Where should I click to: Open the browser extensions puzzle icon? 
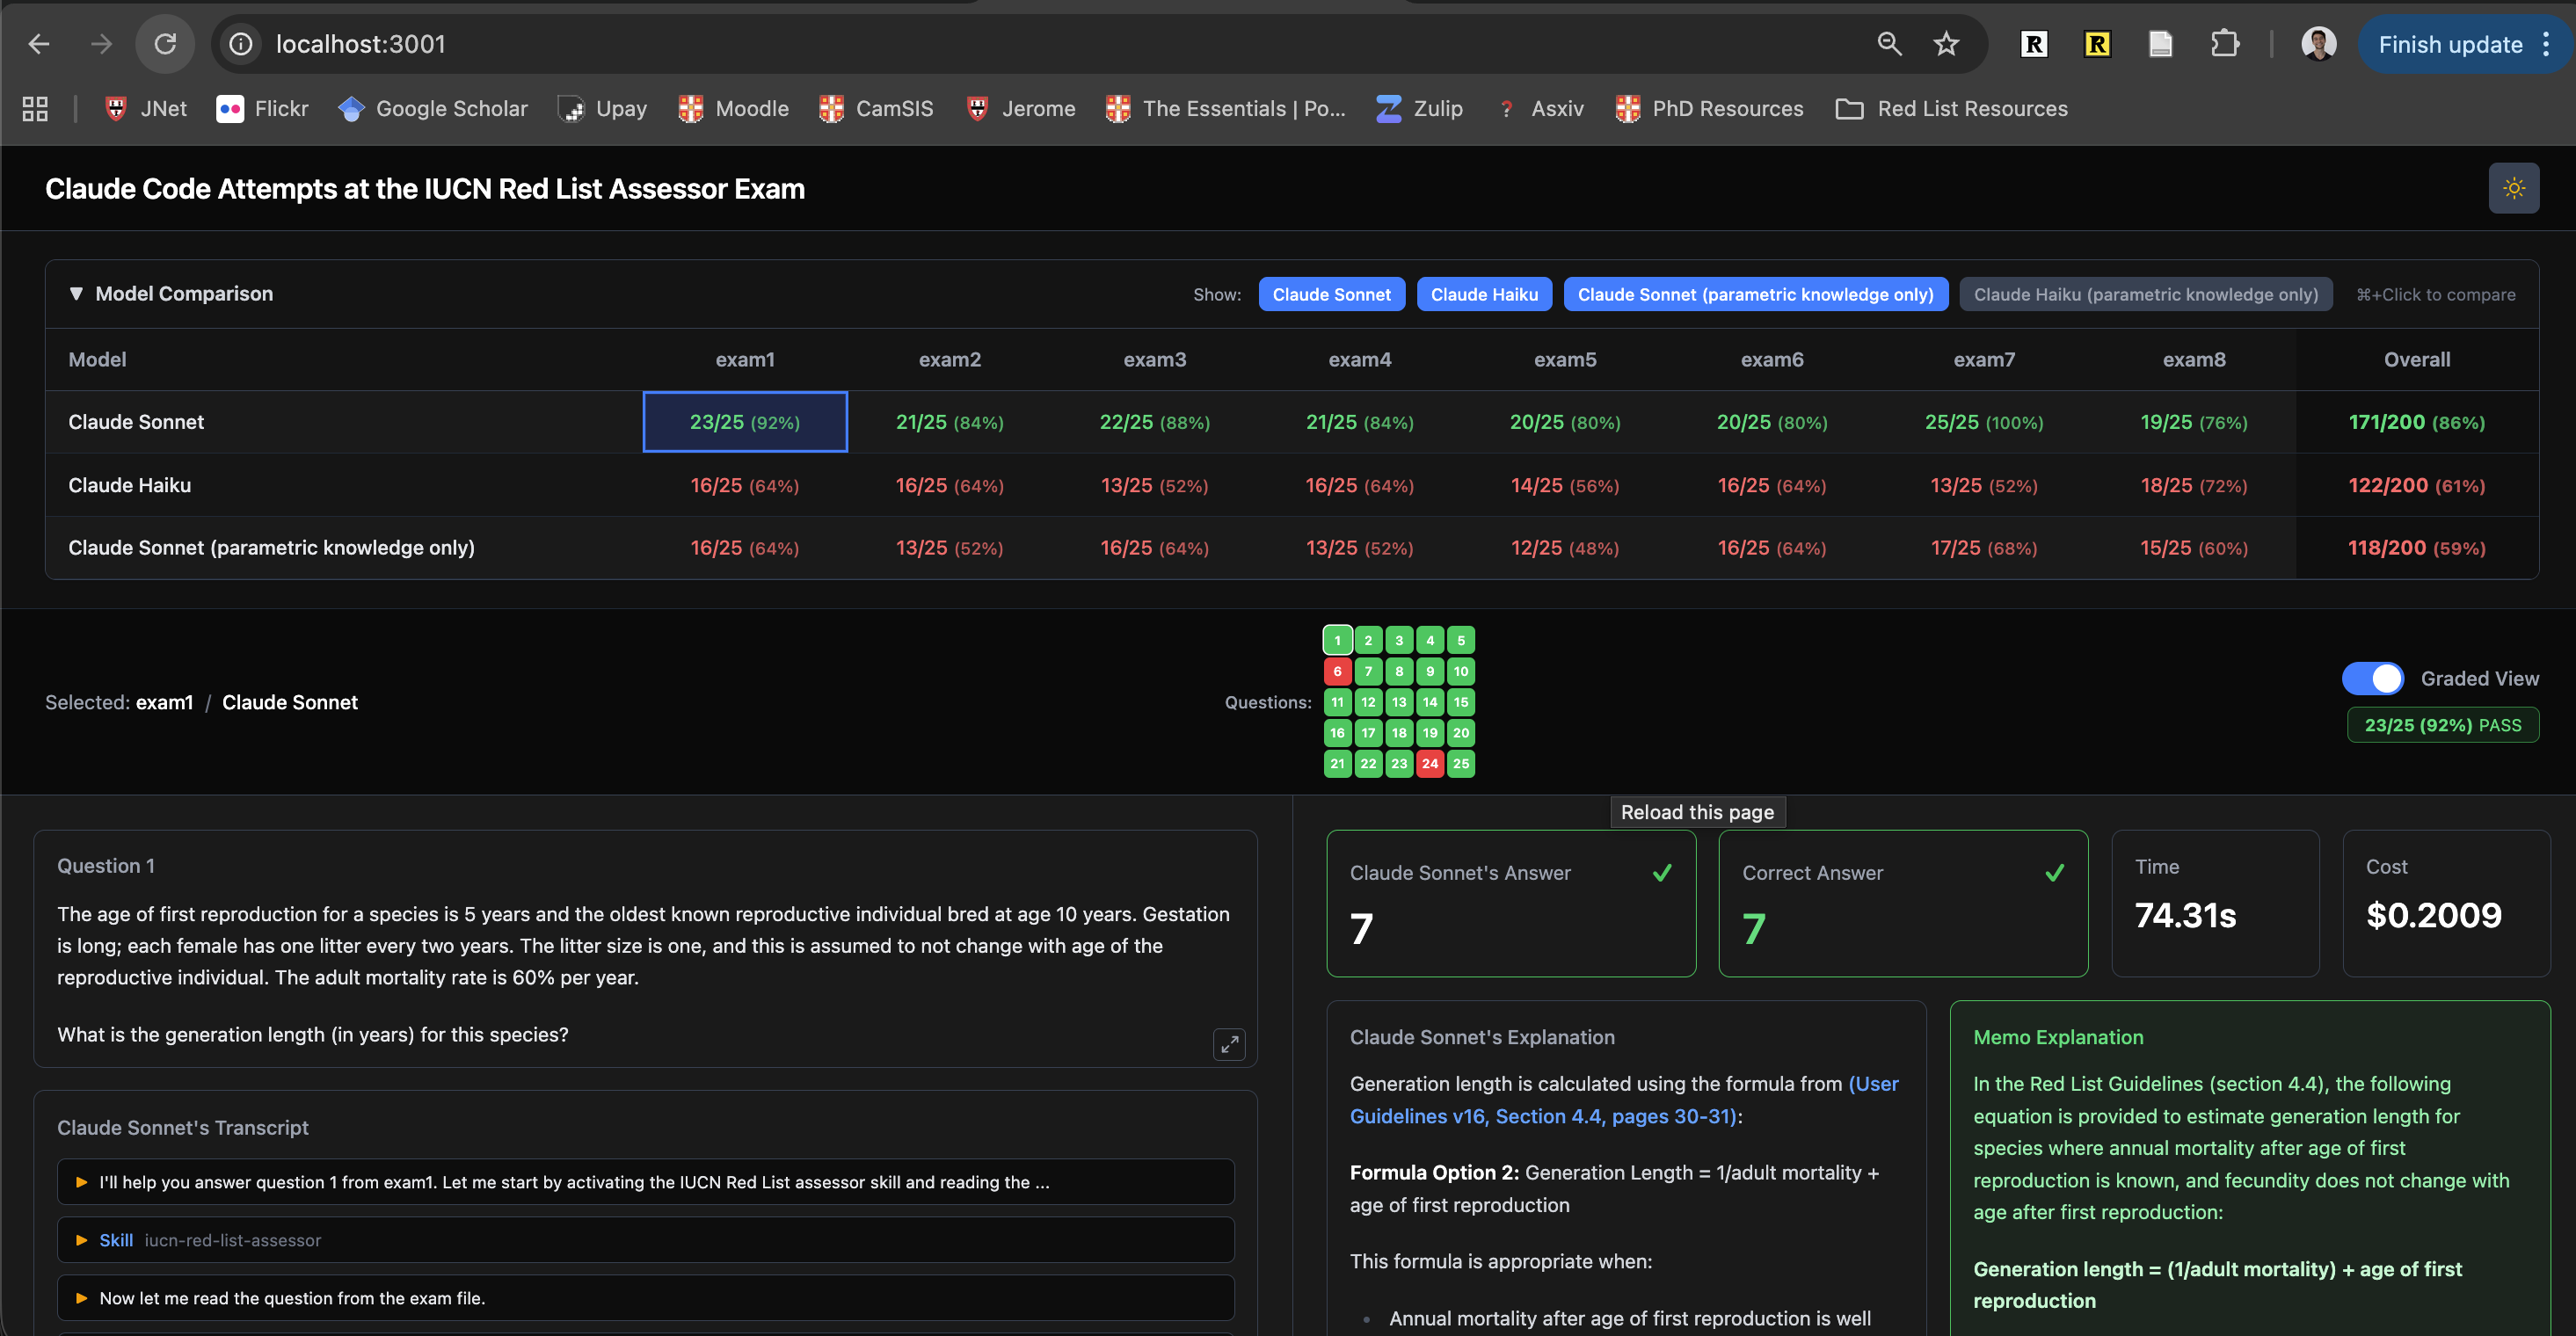point(2224,44)
